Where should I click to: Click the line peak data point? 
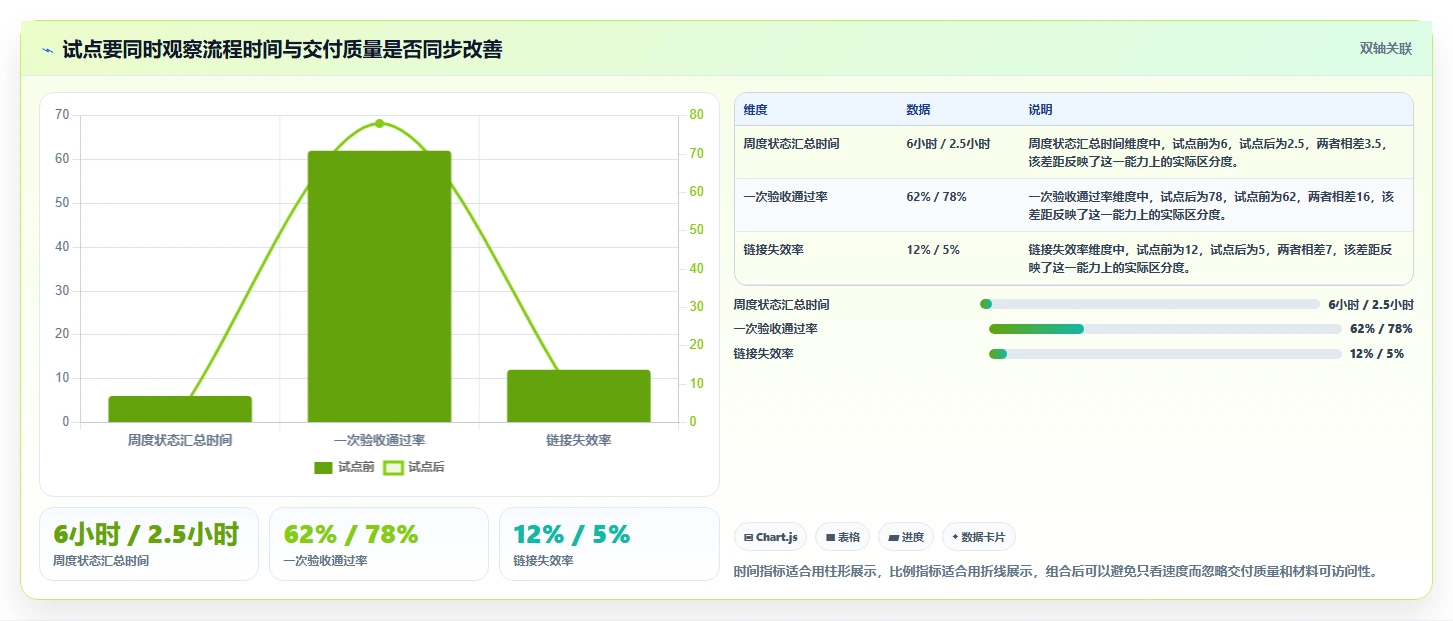pyautogui.click(x=379, y=123)
